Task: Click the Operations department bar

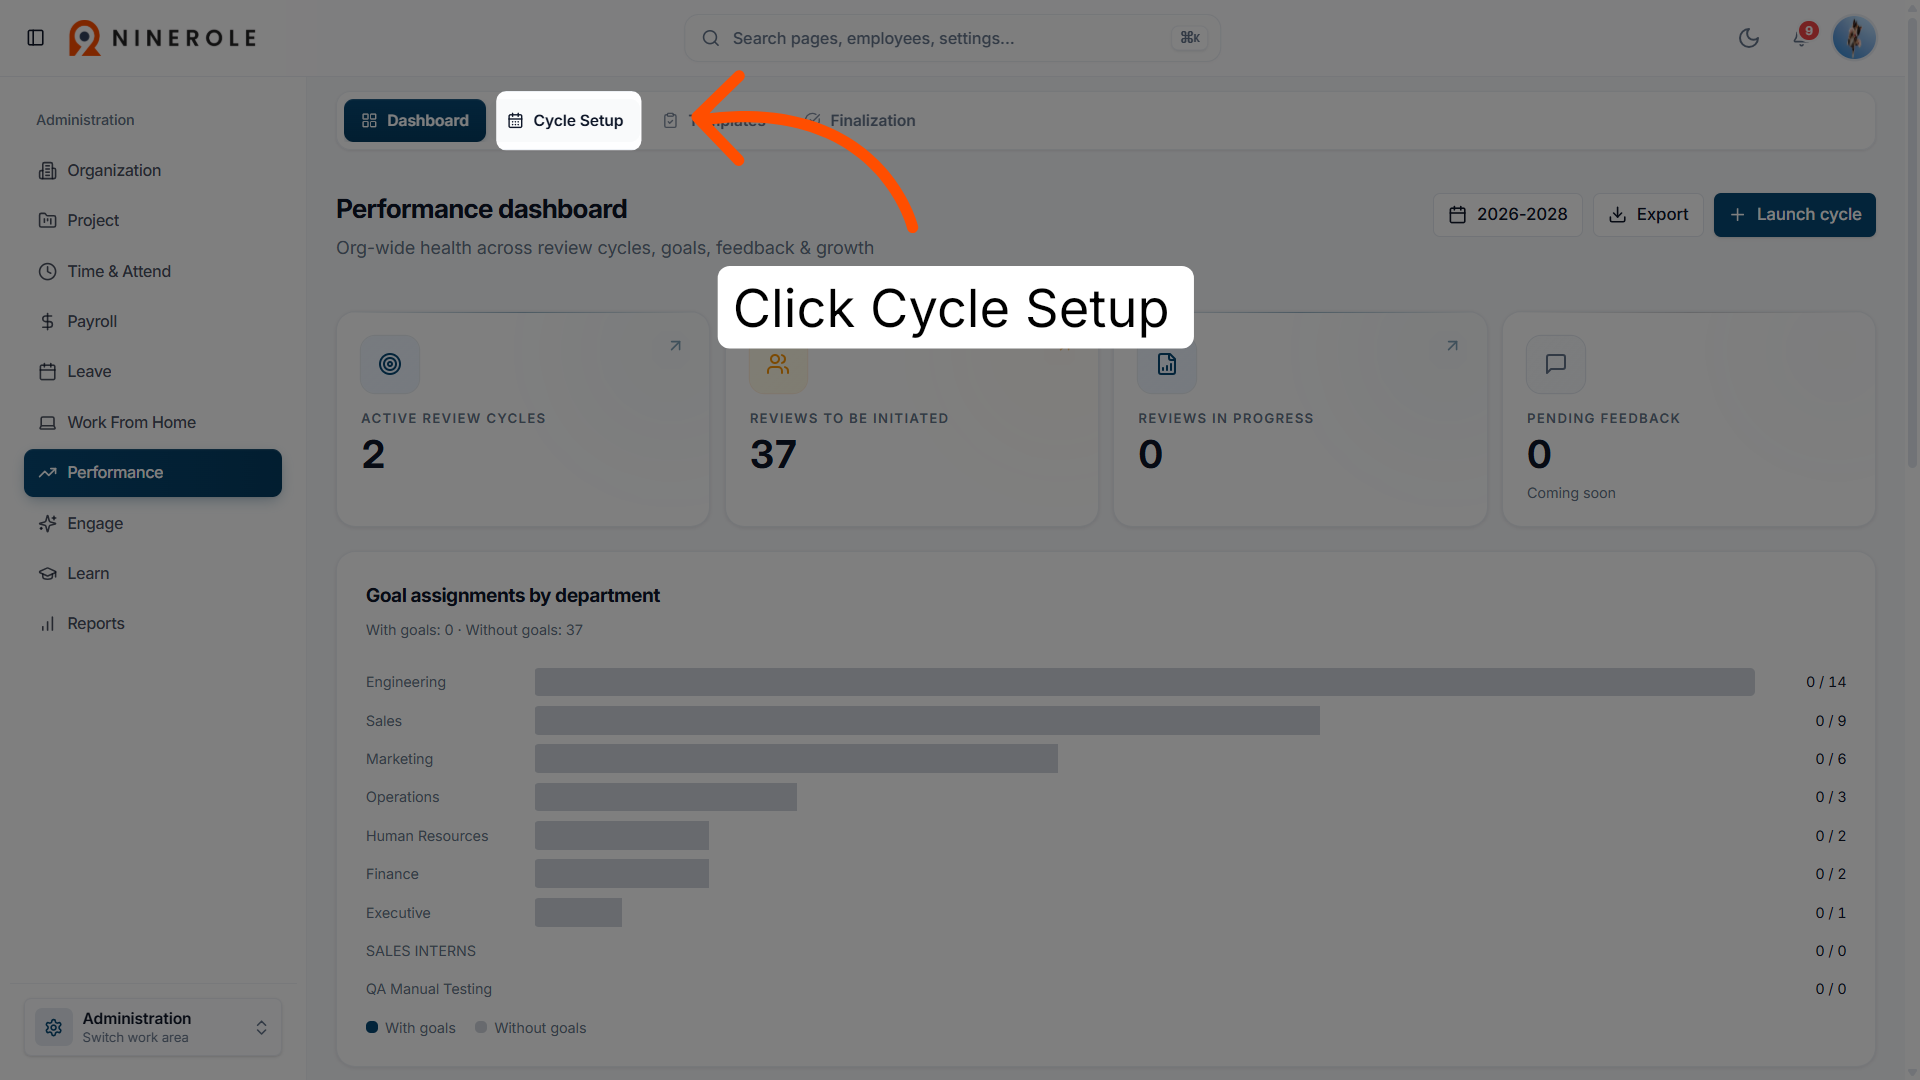Action: click(666, 797)
